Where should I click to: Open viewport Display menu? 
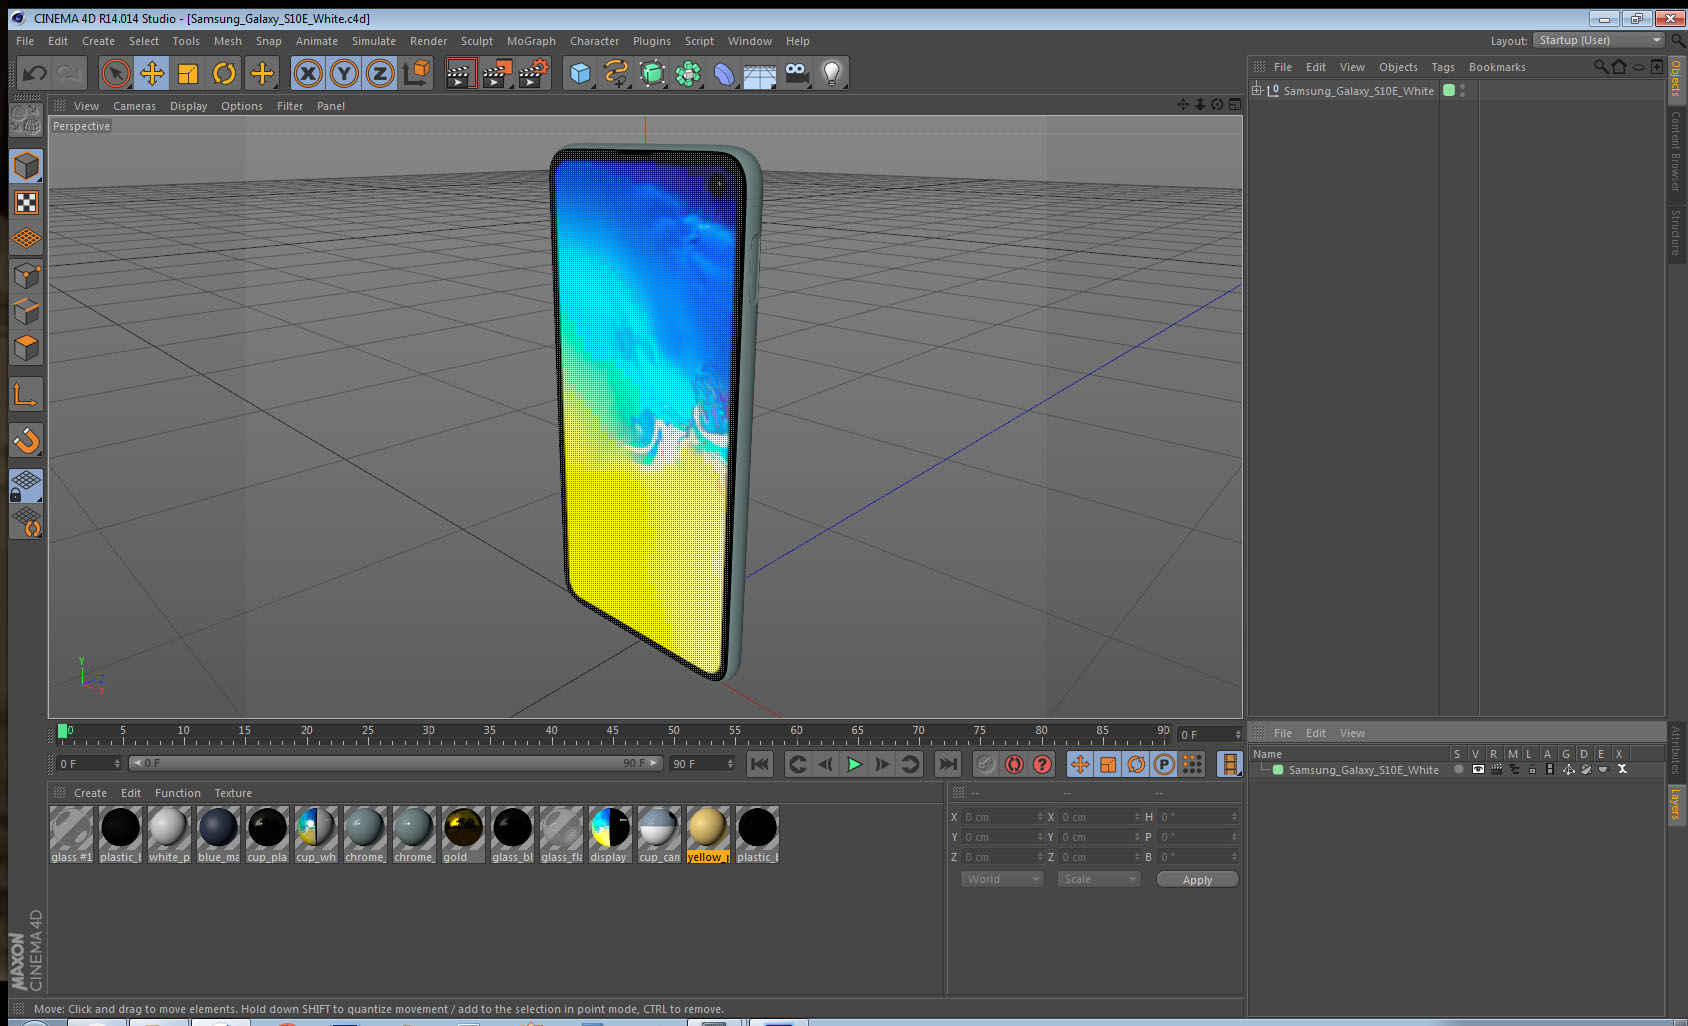click(188, 106)
